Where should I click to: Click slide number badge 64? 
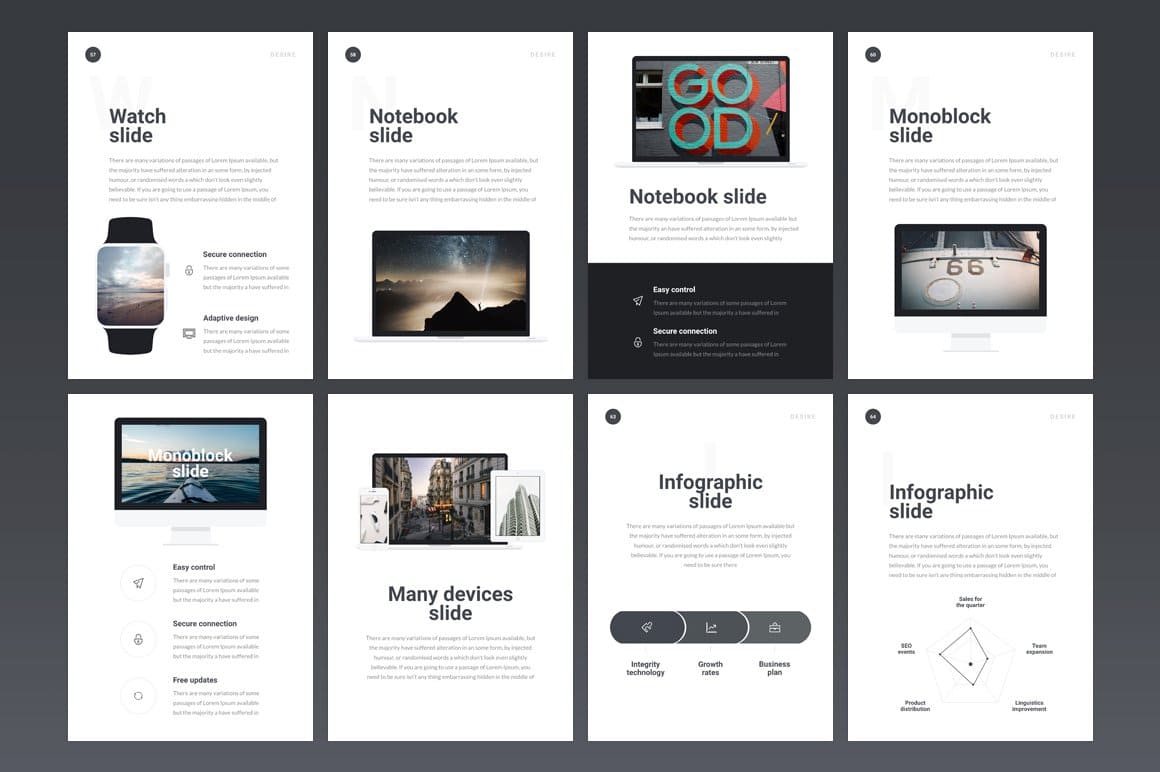click(x=872, y=416)
